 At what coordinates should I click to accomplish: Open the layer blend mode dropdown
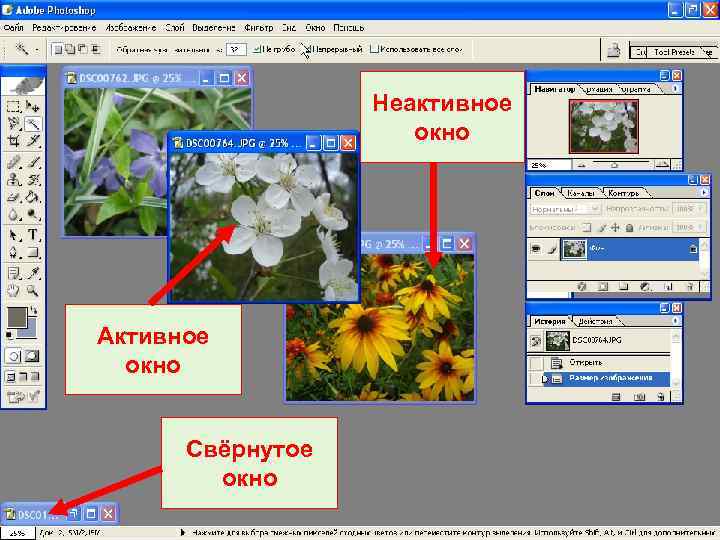[565, 209]
